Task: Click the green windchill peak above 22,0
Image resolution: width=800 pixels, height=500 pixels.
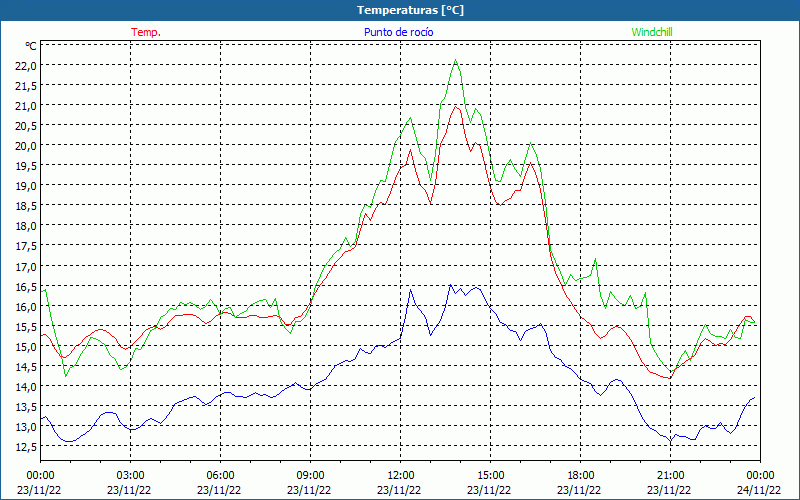Action: point(456,60)
